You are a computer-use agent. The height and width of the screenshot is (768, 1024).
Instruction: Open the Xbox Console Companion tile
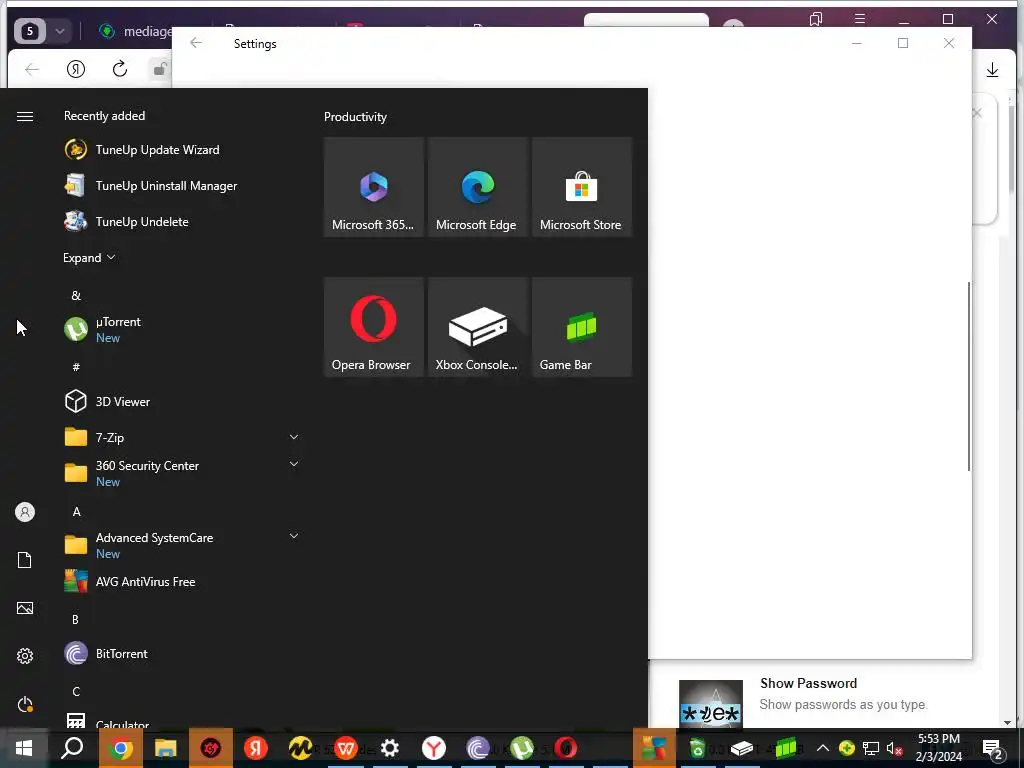point(478,327)
